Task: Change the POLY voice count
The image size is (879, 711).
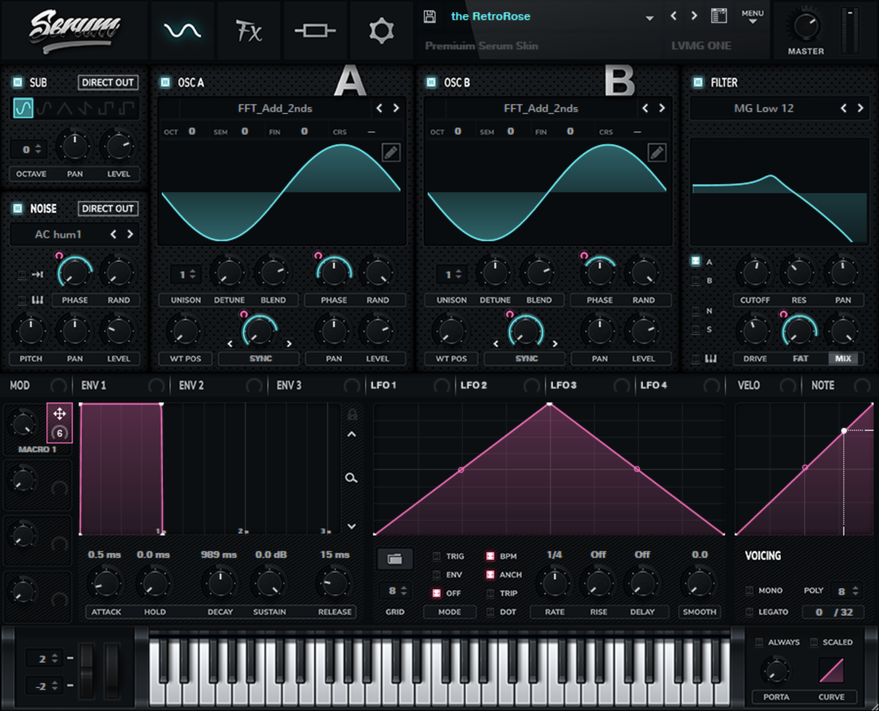Action: (845, 591)
